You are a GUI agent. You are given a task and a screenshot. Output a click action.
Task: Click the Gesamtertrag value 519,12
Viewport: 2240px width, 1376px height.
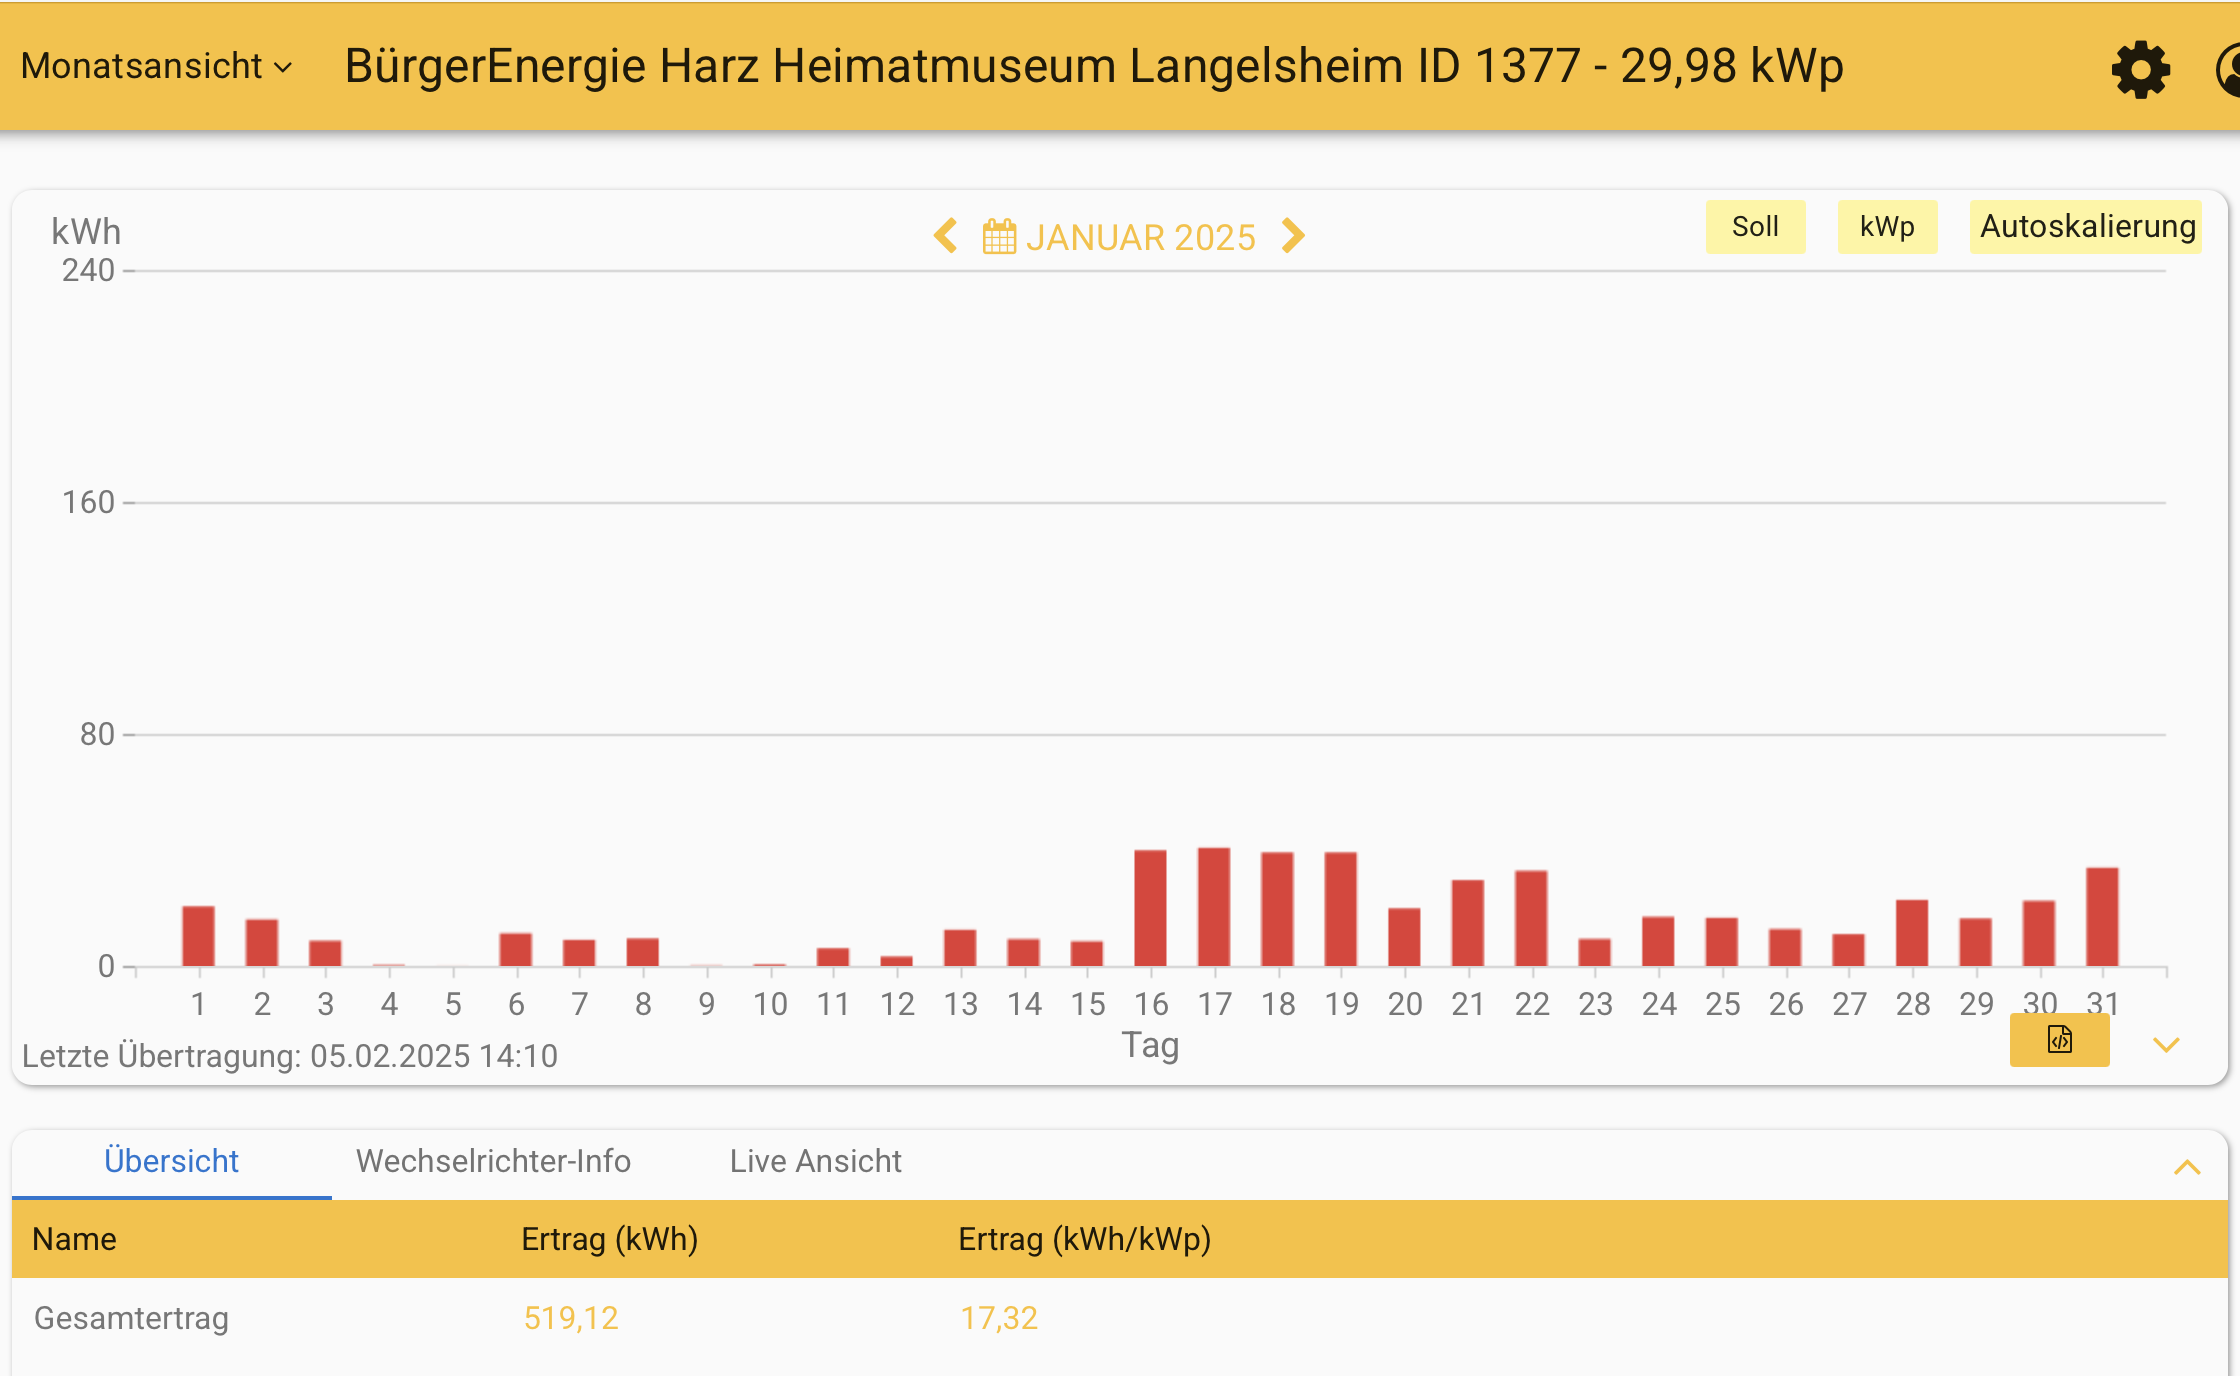(572, 1318)
